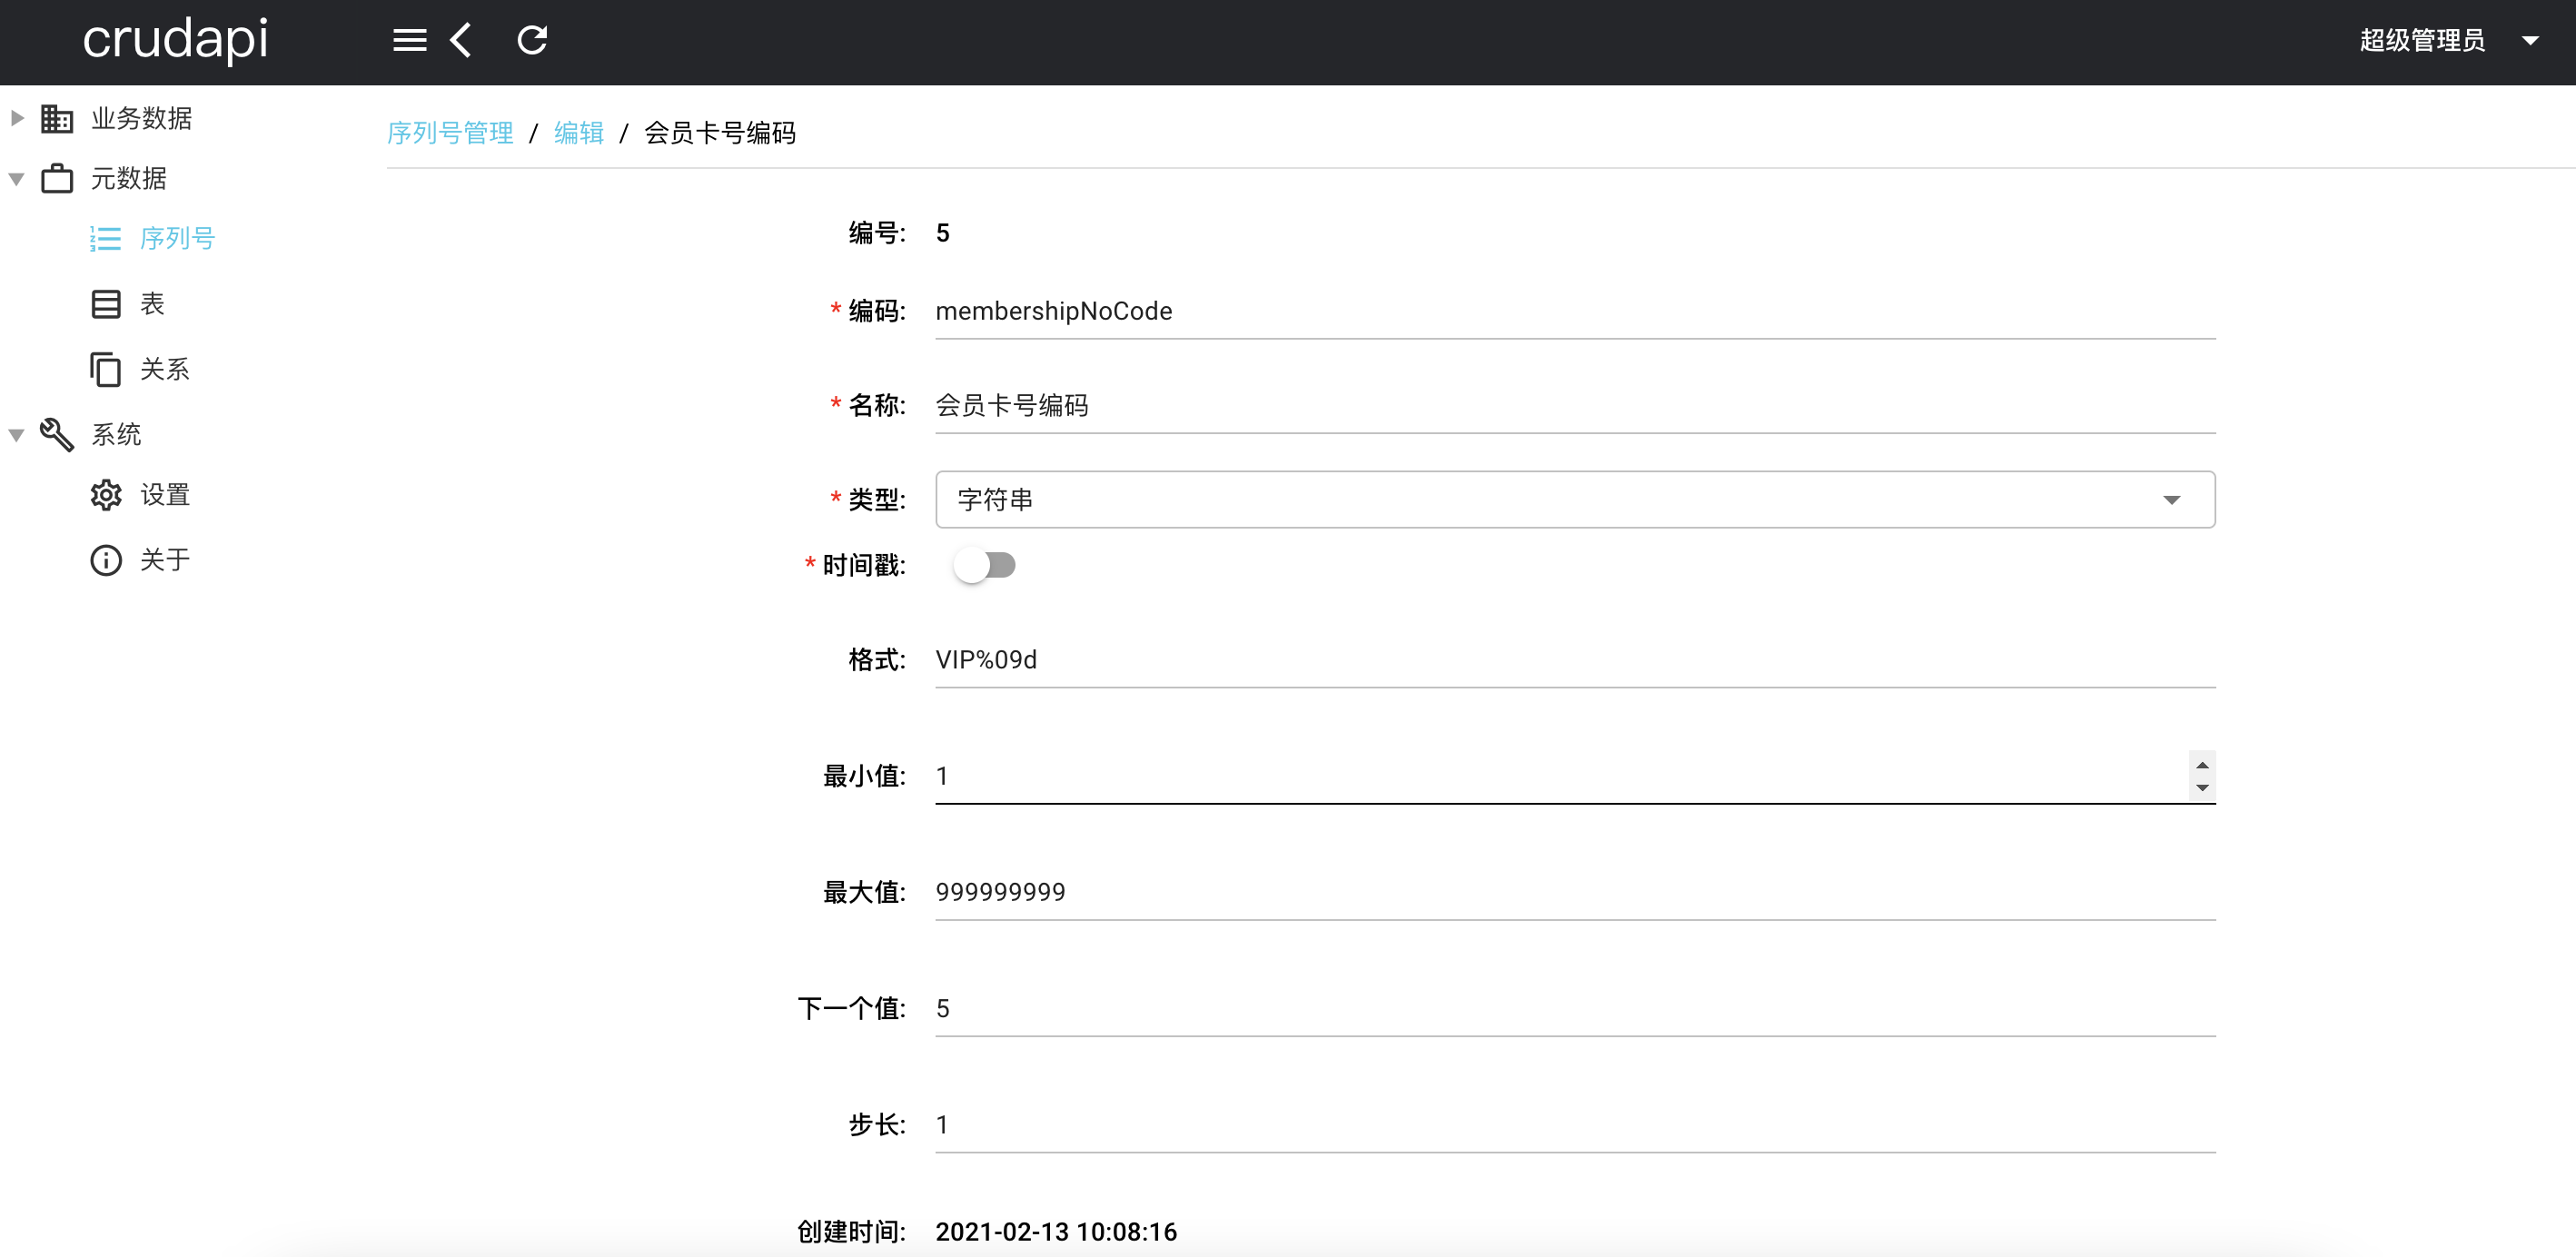The height and width of the screenshot is (1257, 2576).
Task: Click the 关于 info icon
Action: pyautogui.click(x=105, y=560)
